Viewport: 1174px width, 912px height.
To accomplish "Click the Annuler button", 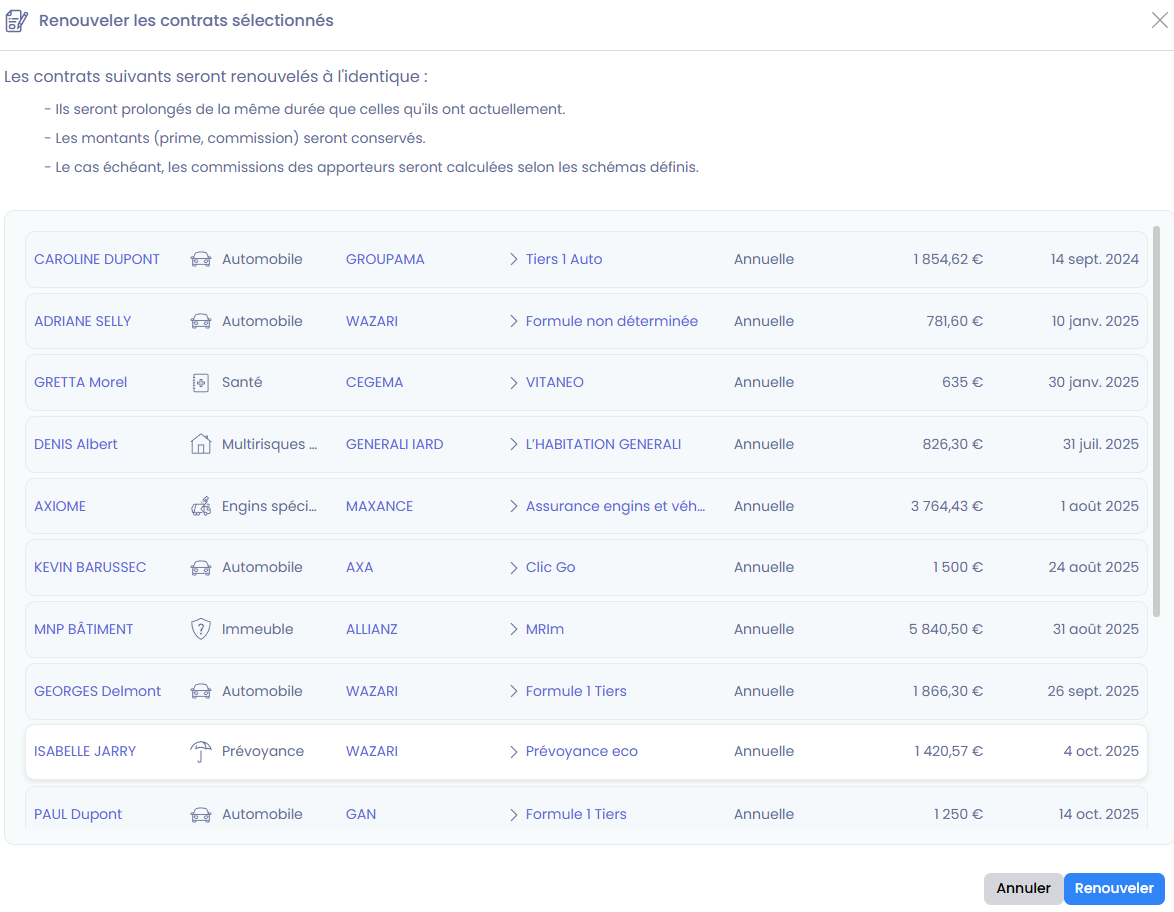I will click(x=1023, y=889).
